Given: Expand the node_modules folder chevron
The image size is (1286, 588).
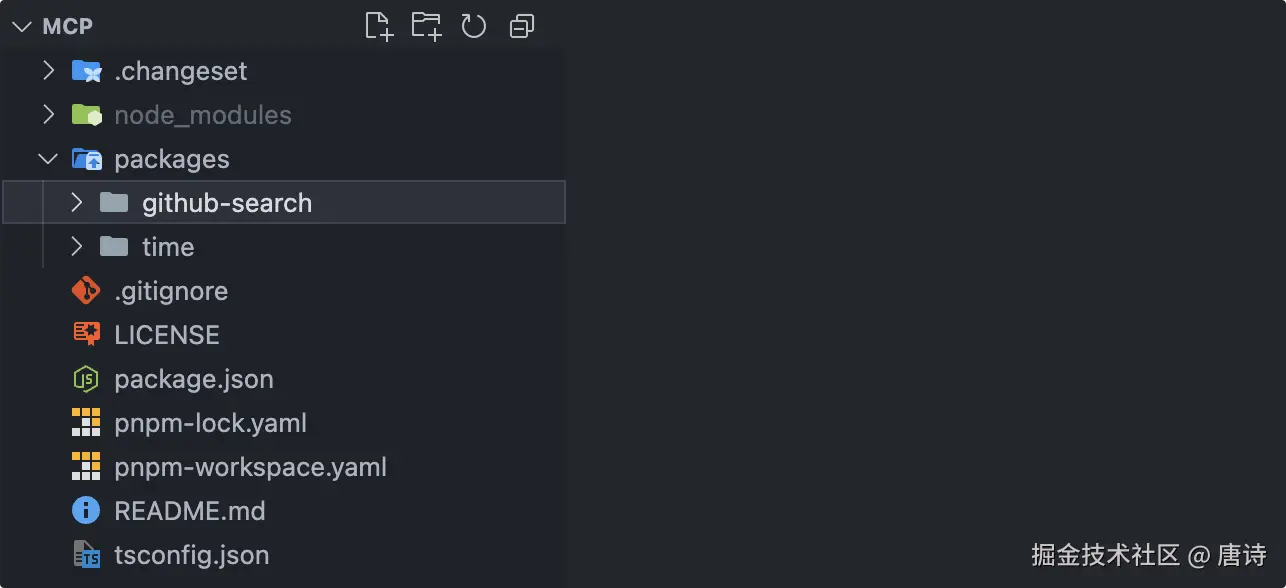Looking at the screenshot, I should tap(48, 115).
